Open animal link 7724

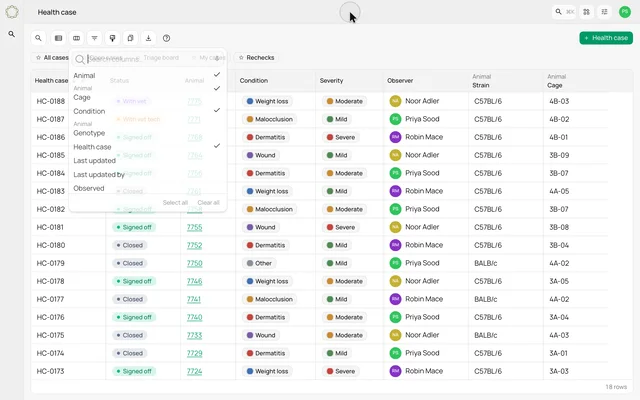point(194,371)
